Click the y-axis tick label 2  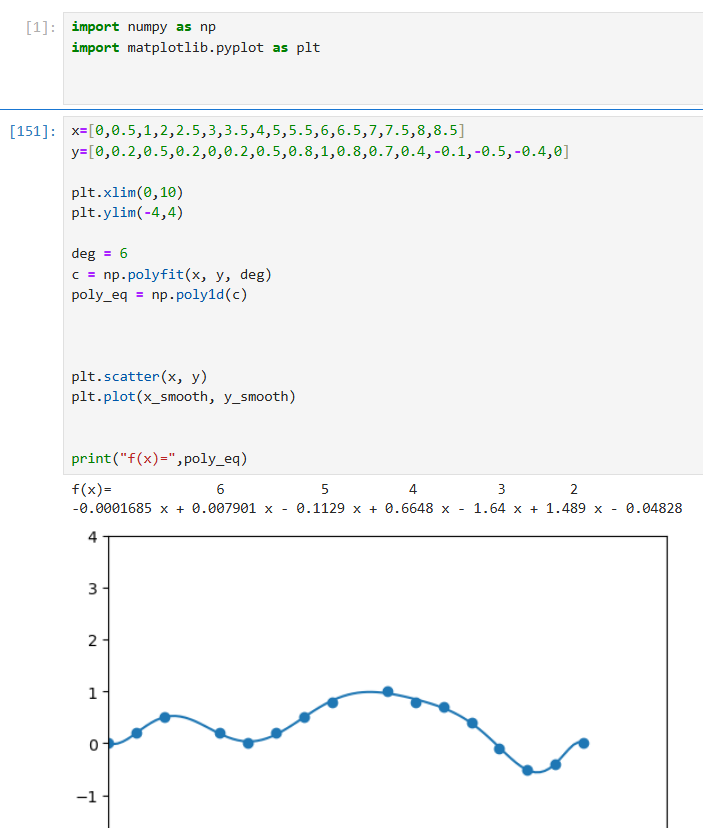coord(93,641)
